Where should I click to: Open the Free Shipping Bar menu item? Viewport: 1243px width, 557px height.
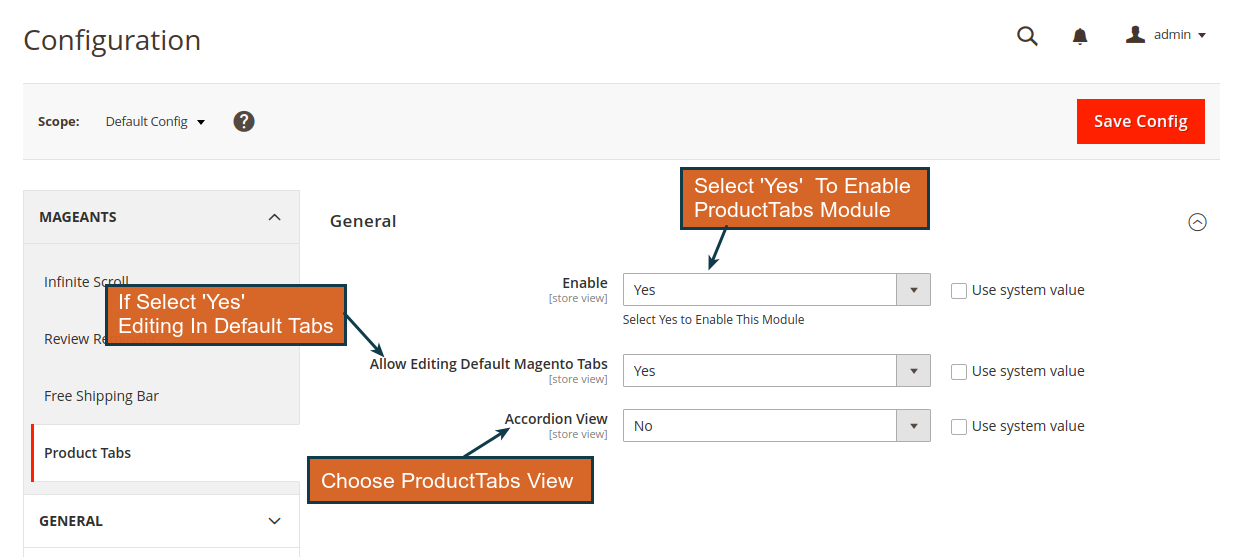click(101, 396)
